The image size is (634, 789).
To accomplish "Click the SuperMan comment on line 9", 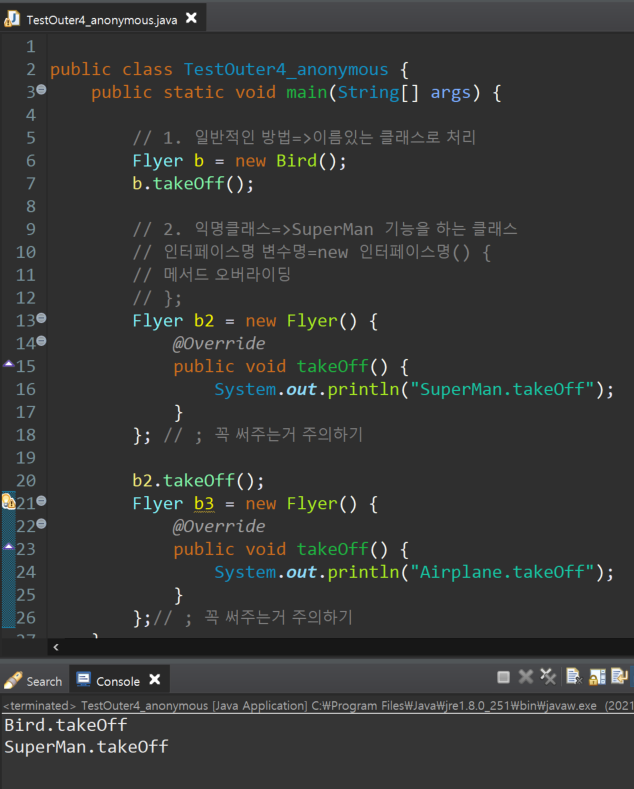I will coord(325,229).
